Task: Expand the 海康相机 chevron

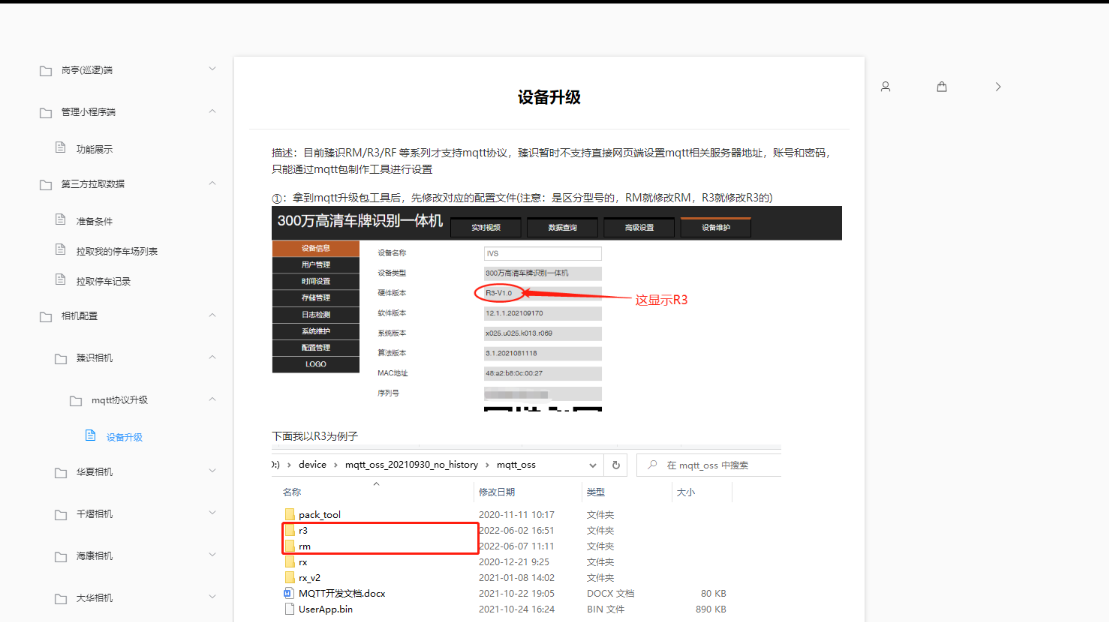Action: pos(212,555)
